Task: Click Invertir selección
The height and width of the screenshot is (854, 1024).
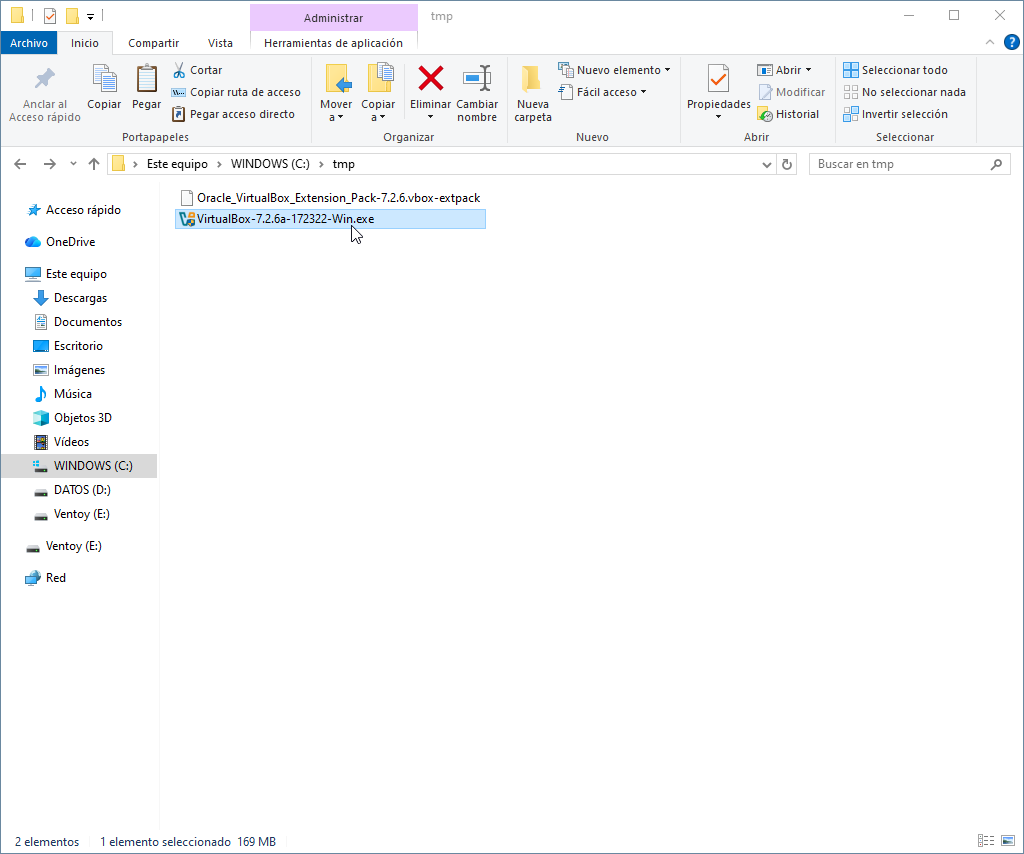Action: click(895, 114)
